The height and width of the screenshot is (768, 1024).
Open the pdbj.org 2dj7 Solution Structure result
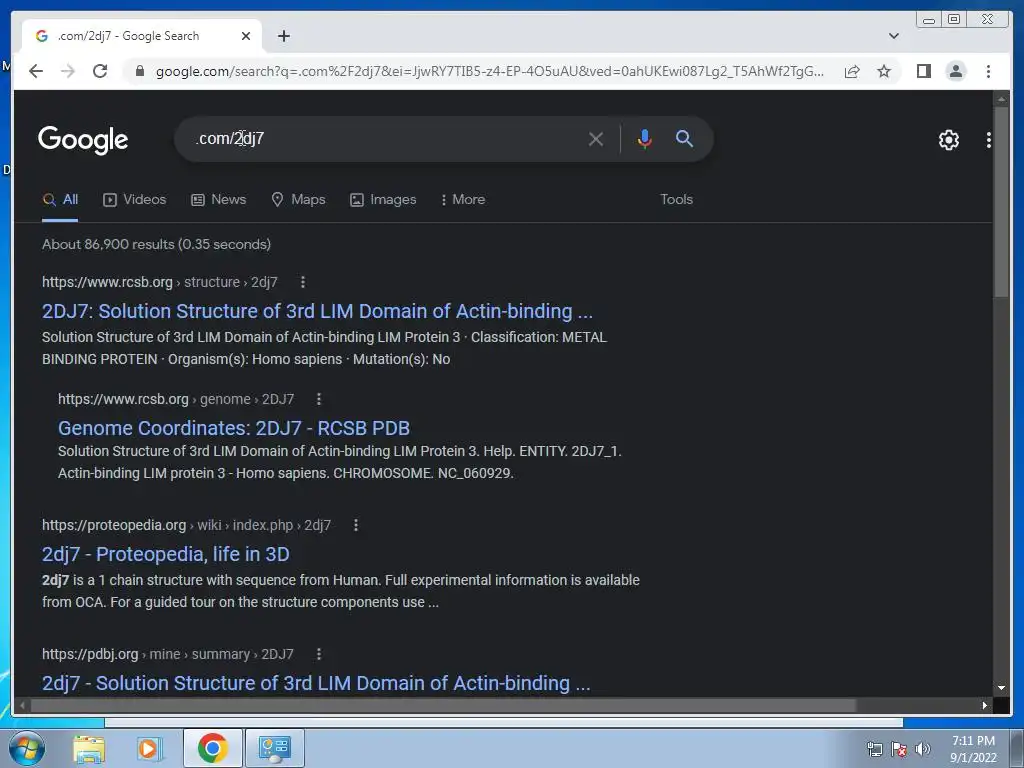[x=316, y=683]
